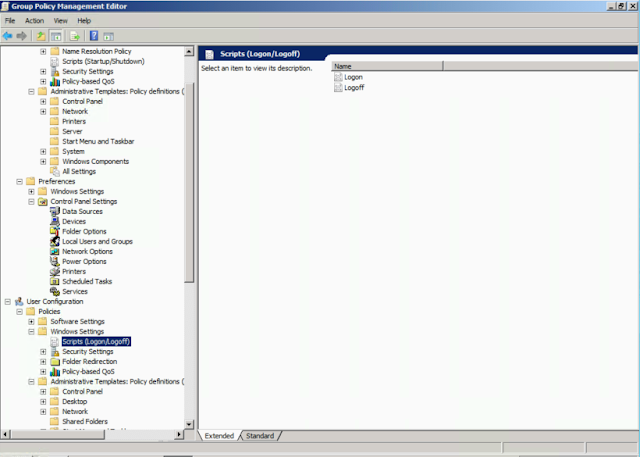This screenshot has width=640, height=457.
Task: Open the View menu
Action: click(x=60, y=21)
